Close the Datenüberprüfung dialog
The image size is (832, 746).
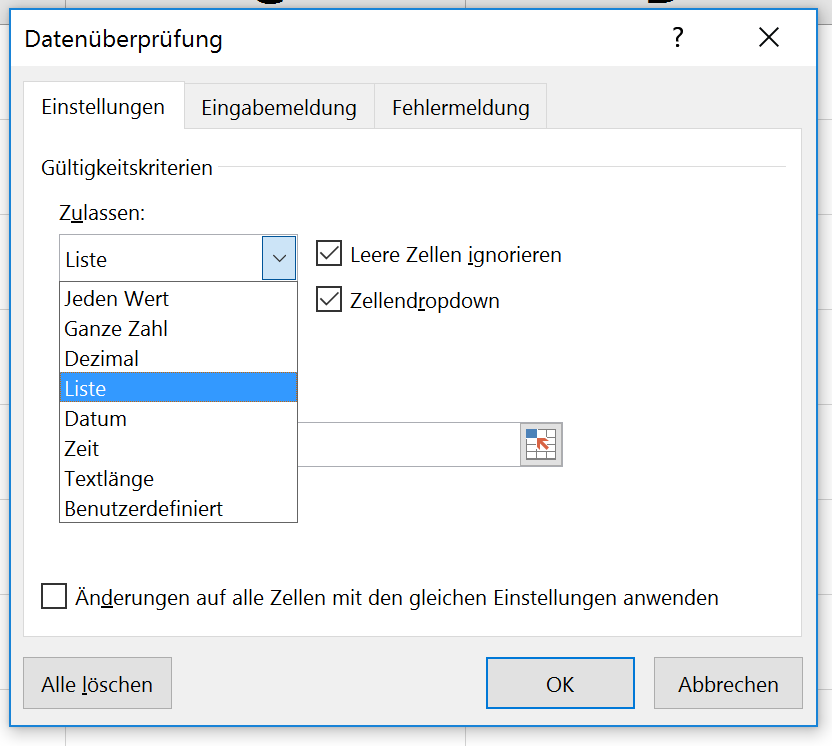coord(768,39)
